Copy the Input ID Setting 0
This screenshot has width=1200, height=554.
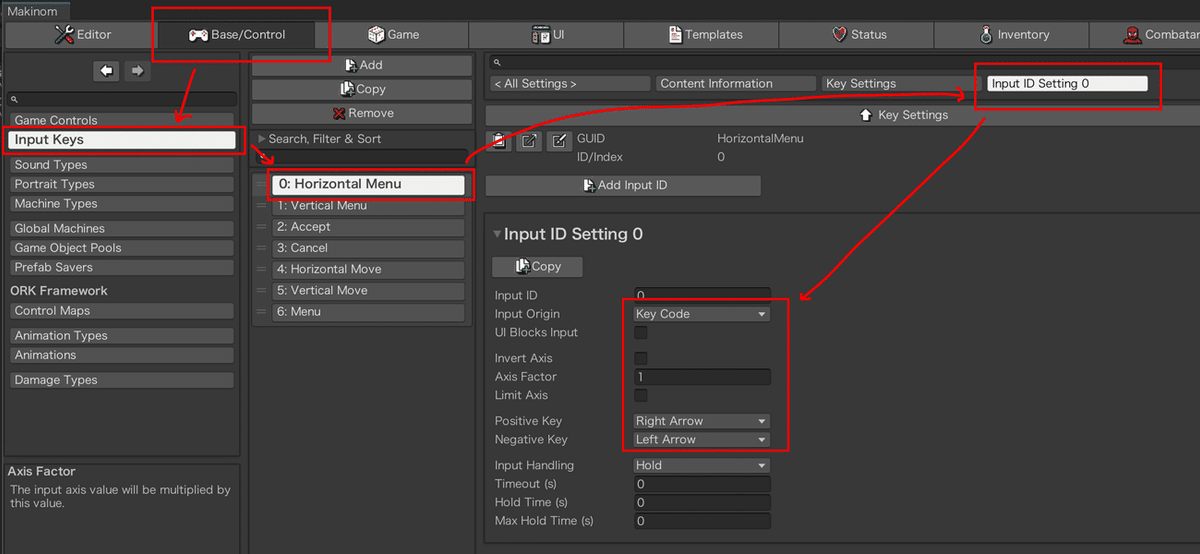537,267
